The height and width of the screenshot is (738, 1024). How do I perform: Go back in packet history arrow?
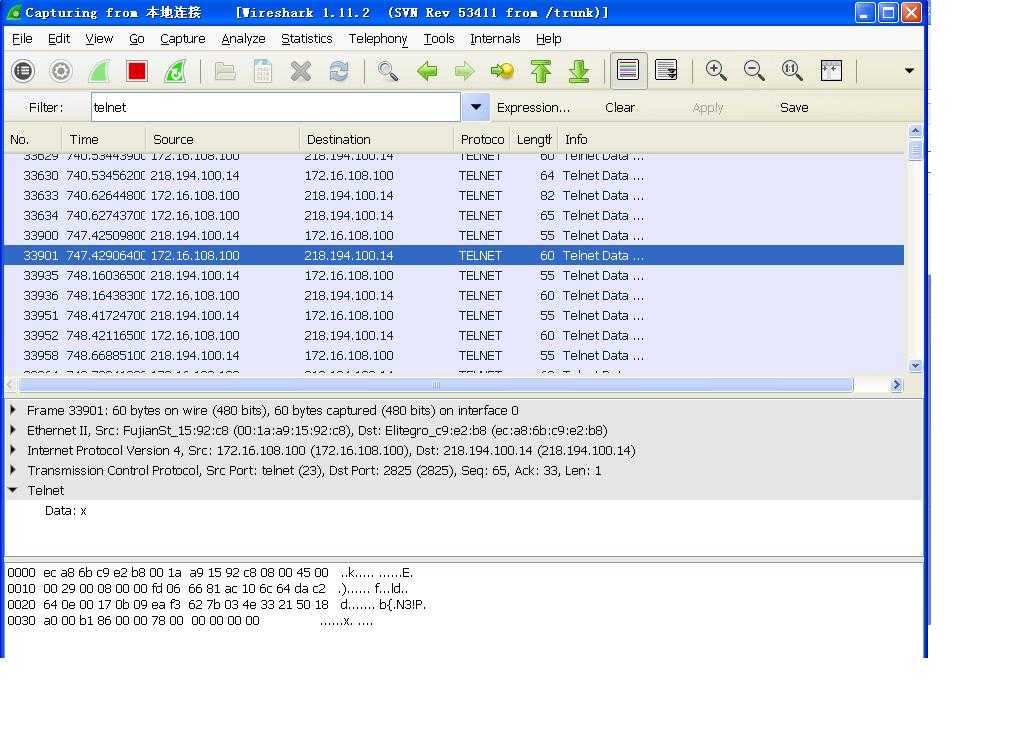[x=426, y=71]
